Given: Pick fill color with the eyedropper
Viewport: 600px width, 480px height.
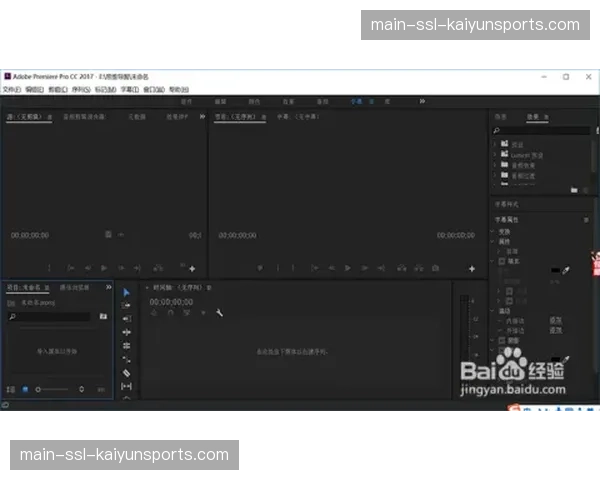Looking at the screenshot, I should pos(566,270).
